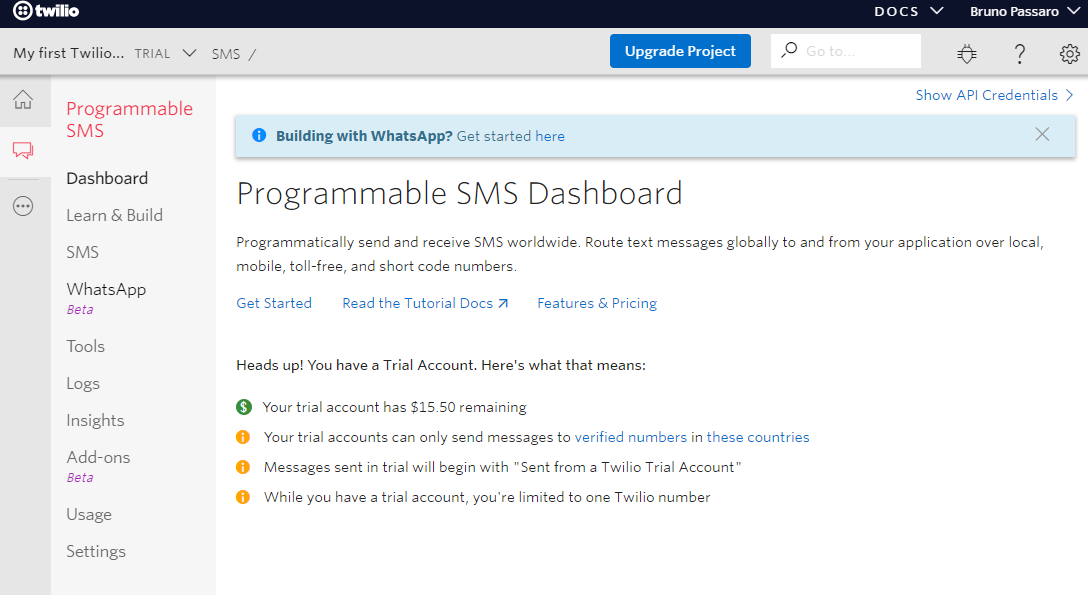Click 'Your trial account has $15.50 remaining'

394,407
